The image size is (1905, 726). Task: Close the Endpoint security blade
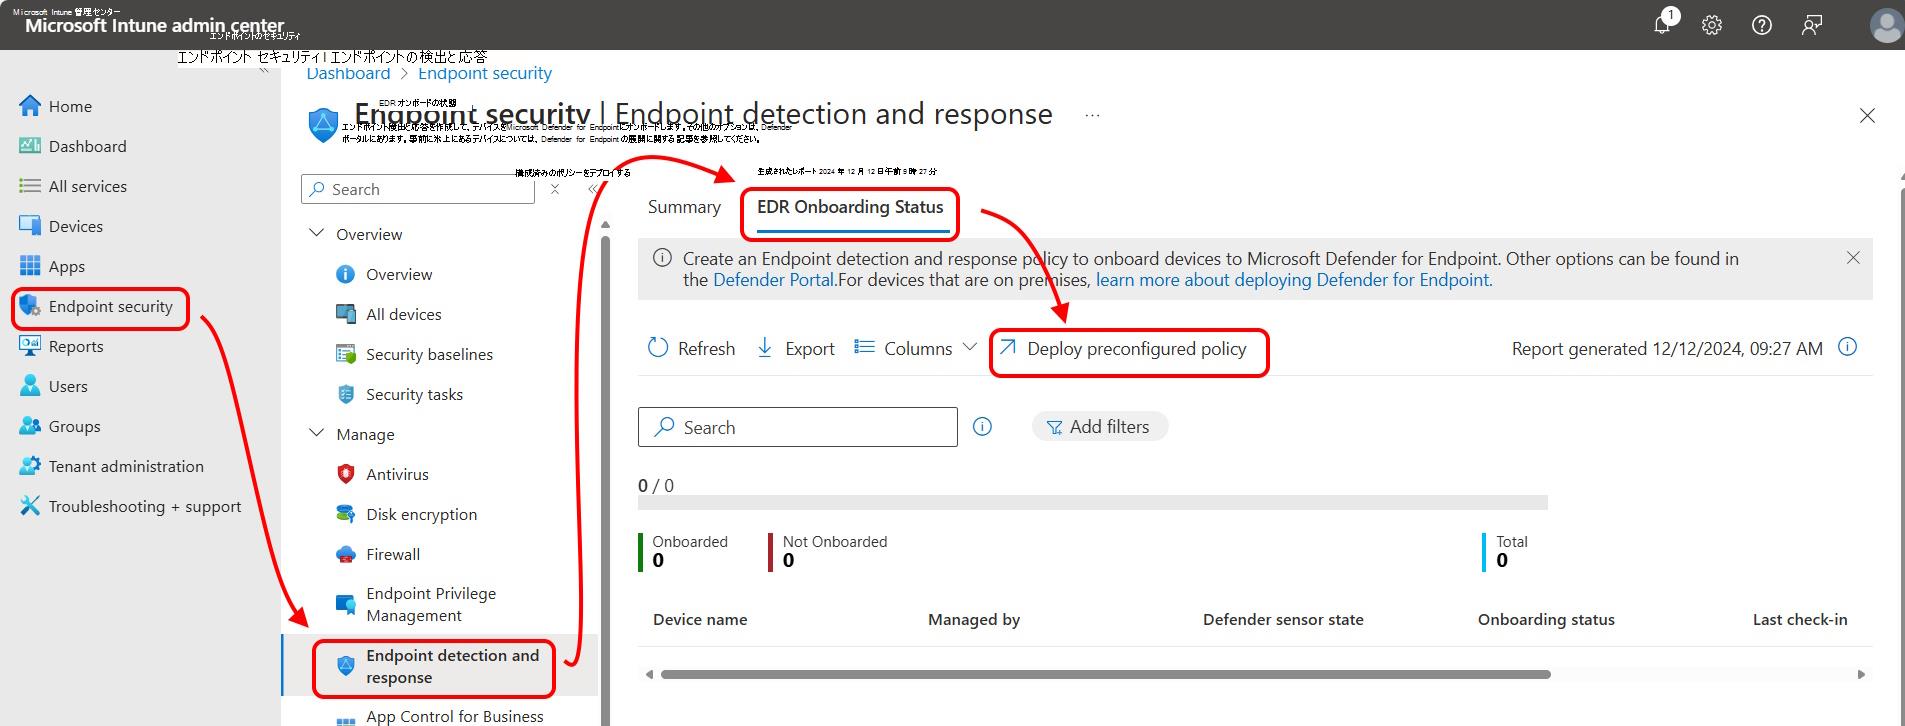1867,116
